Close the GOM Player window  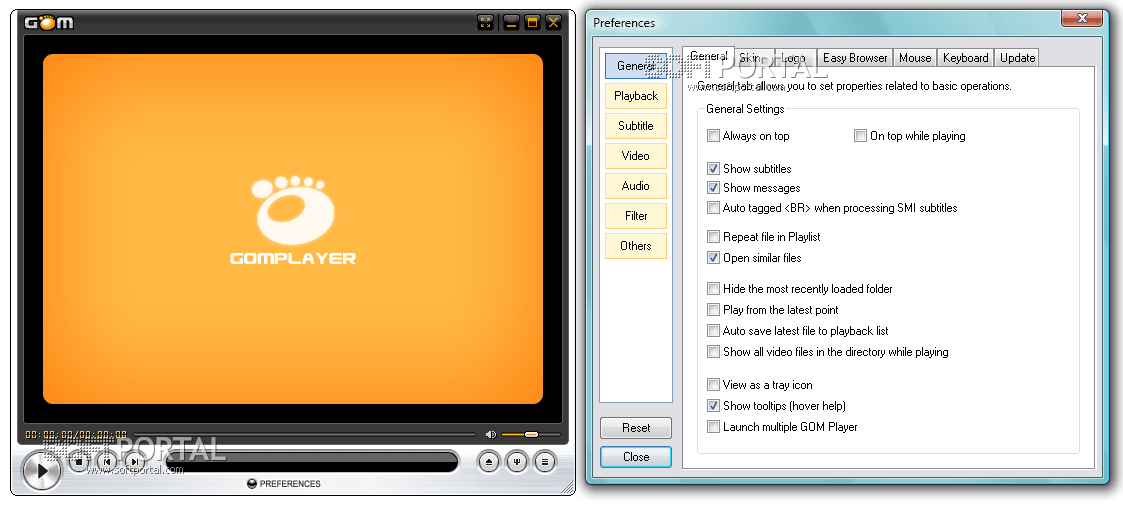[x=554, y=22]
